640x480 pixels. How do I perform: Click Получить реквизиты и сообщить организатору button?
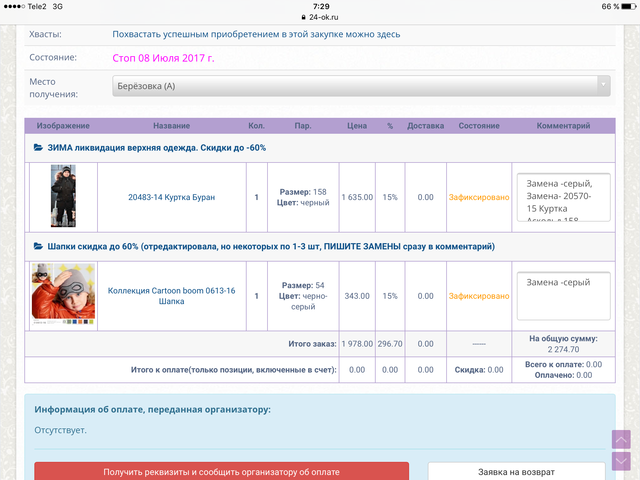pos(221,471)
